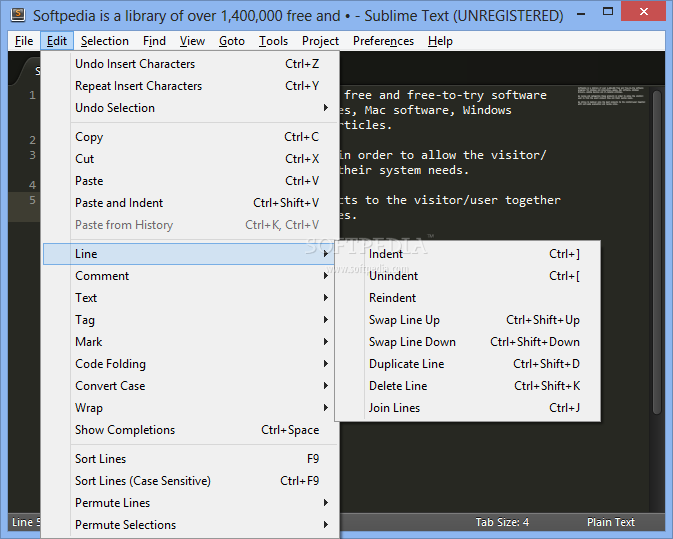
Task: Expand the Line submenu entry
Action: pyautogui.click(x=189, y=254)
